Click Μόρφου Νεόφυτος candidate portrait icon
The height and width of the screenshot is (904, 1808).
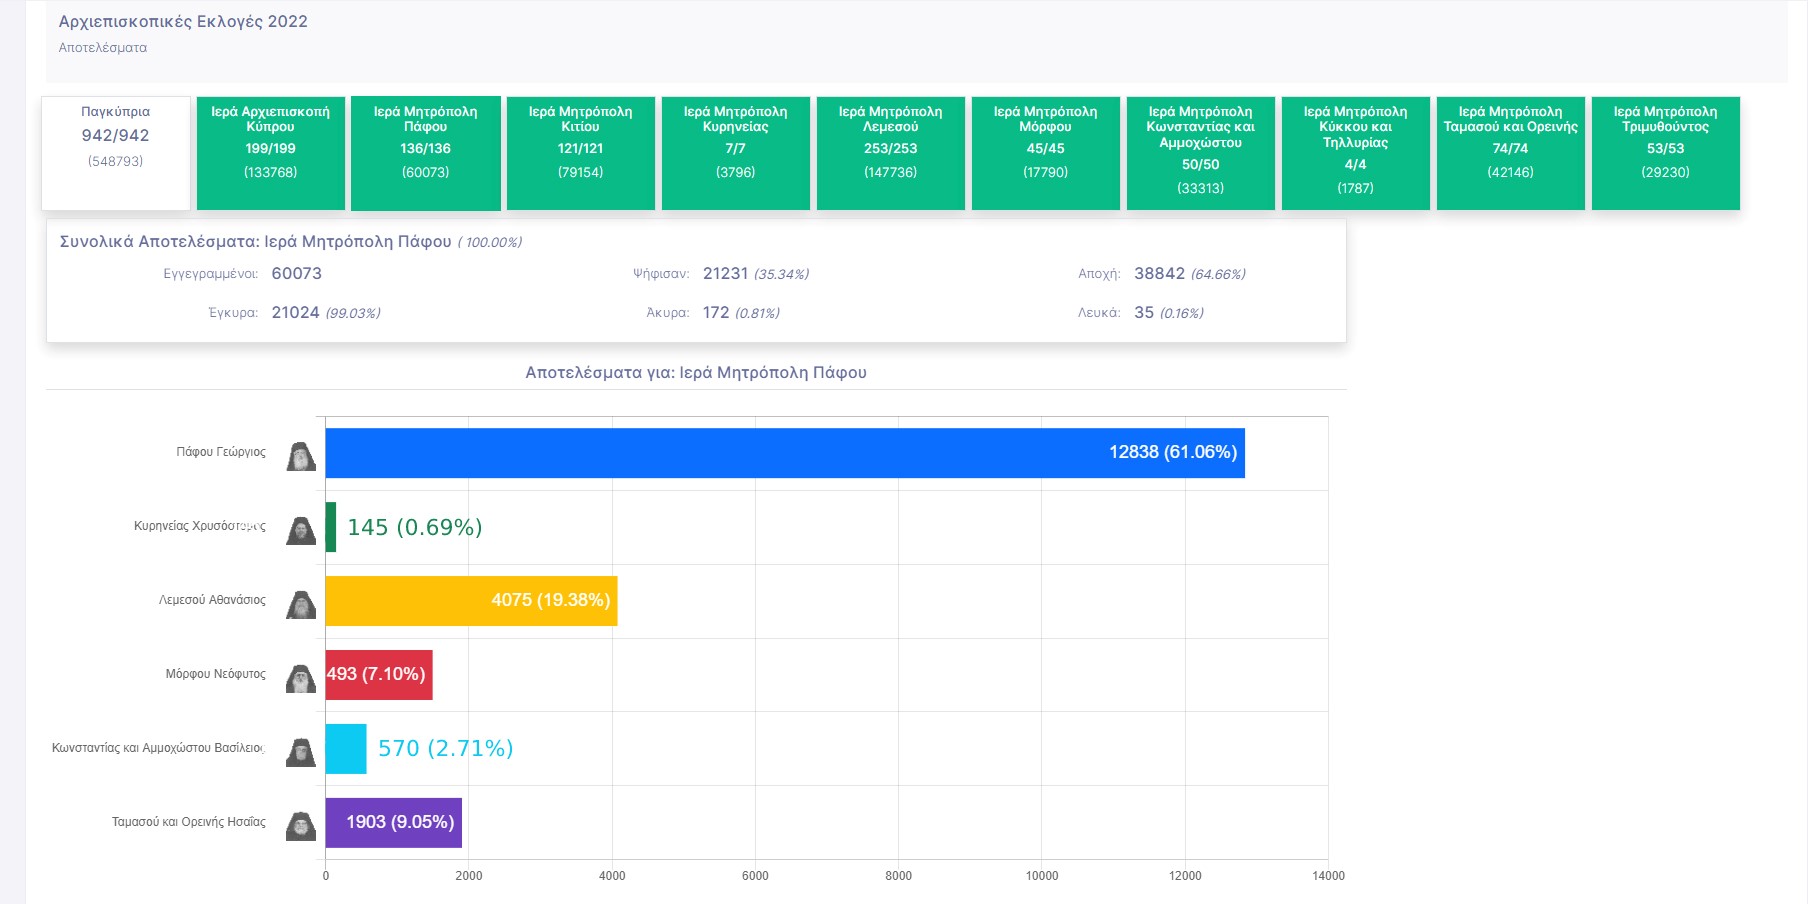click(301, 678)
